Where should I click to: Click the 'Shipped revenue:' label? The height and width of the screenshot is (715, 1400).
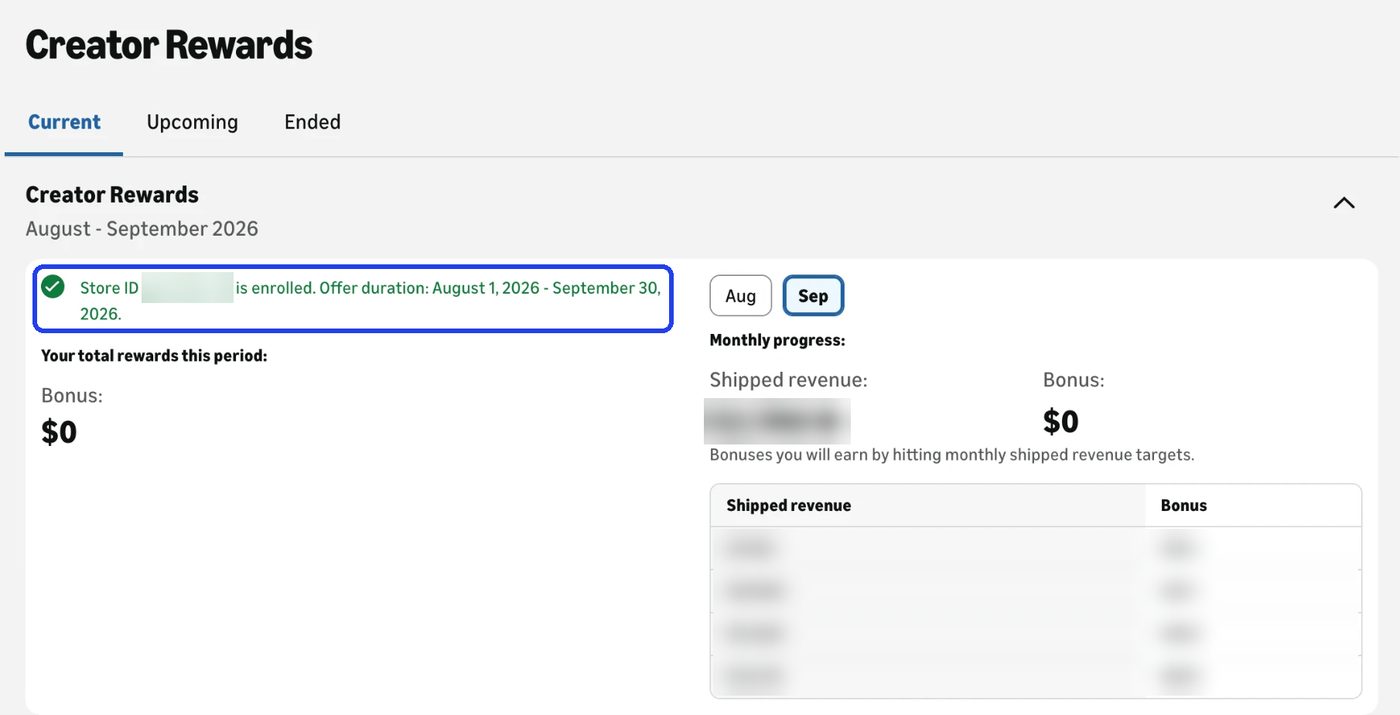788,380
